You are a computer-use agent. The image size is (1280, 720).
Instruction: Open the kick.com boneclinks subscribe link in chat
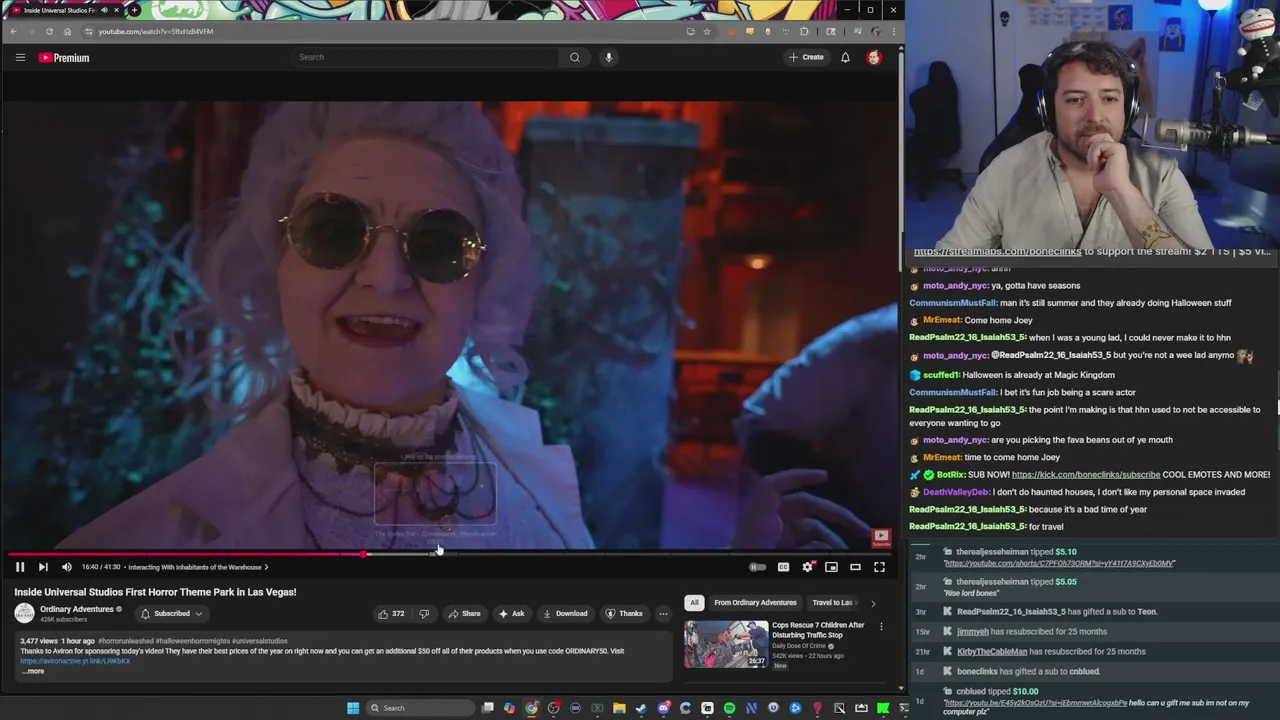1085,475
